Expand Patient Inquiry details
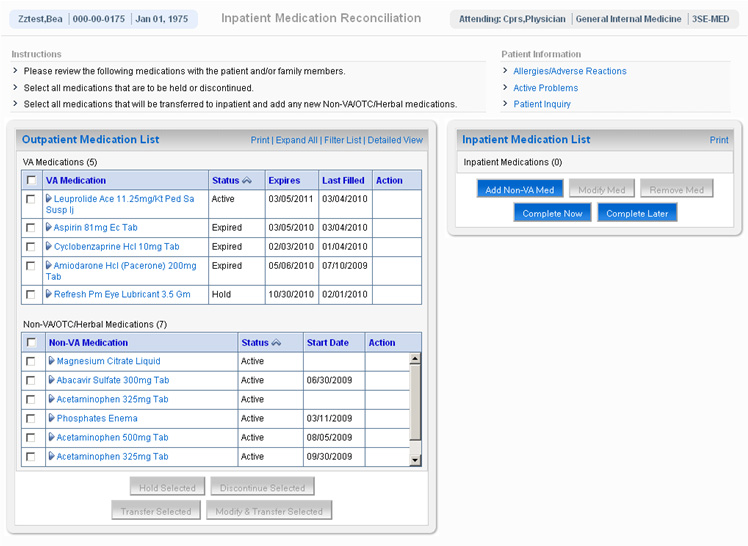Image resolution: width=748 pixels, height=546 pixels. point(542,104)
